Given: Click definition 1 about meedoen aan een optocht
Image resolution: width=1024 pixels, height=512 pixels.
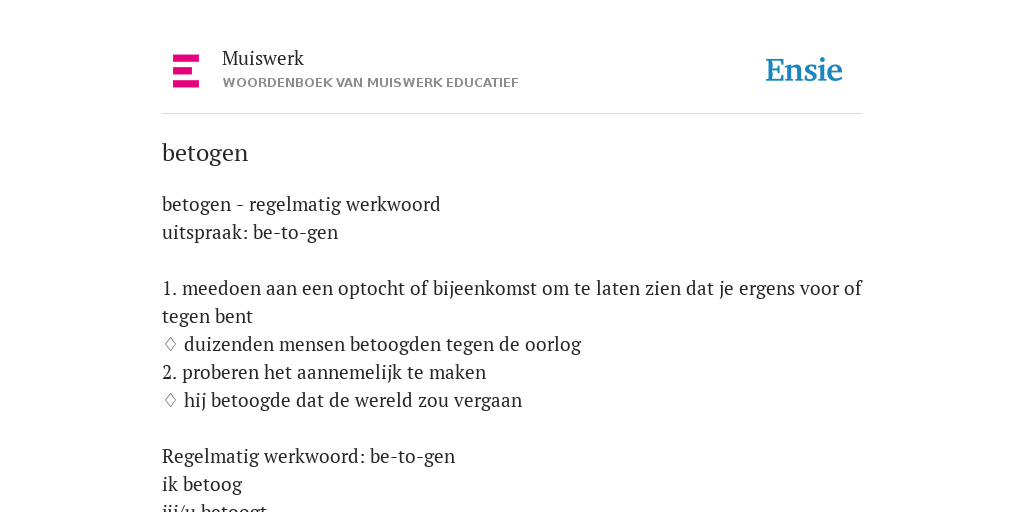Looking at the screenshot, I should click(x=512, y=302).
